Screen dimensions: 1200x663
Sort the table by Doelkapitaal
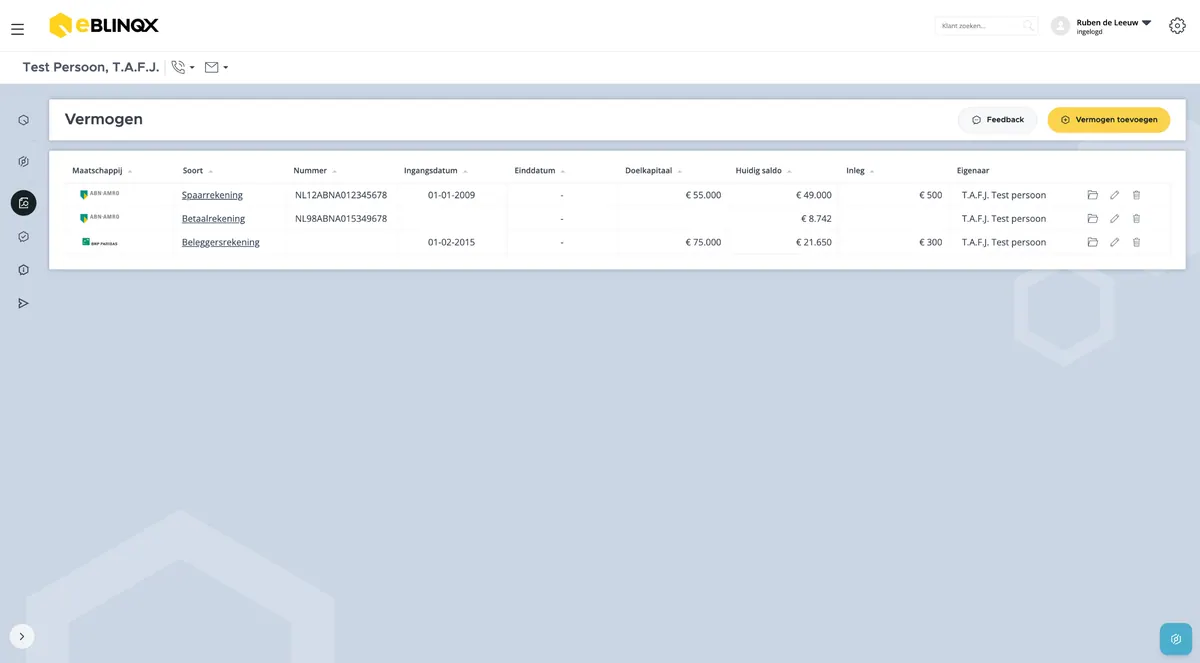tap(654, 171)
